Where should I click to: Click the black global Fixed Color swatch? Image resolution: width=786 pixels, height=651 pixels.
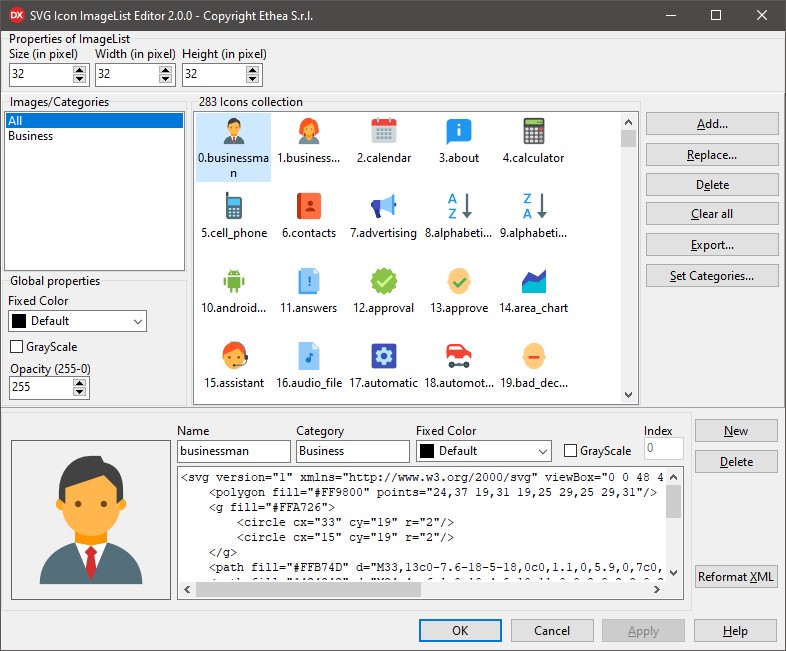point(19,321)
